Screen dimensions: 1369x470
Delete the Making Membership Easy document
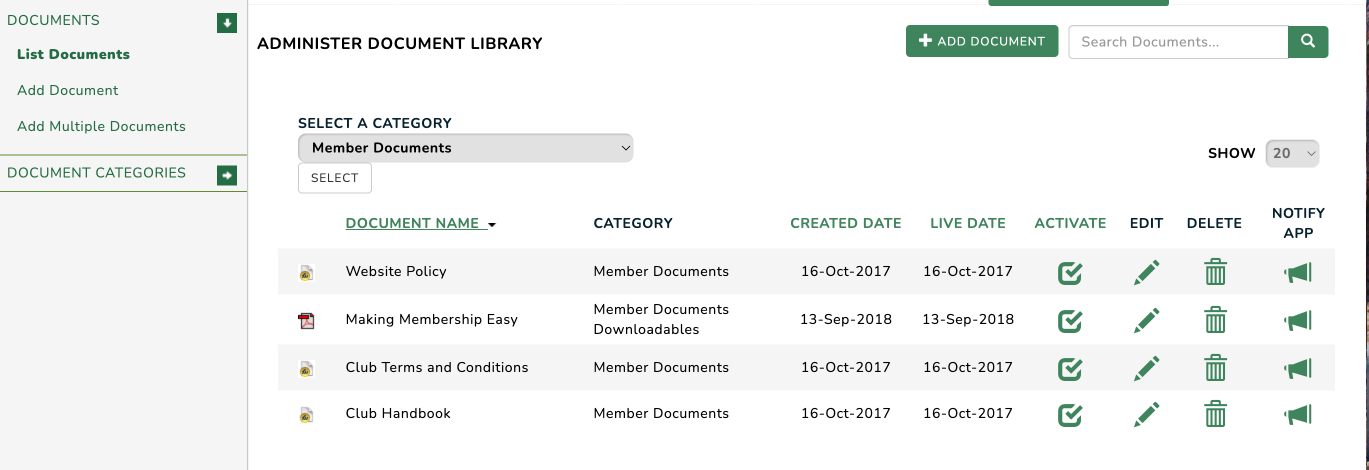point(1215,320)
